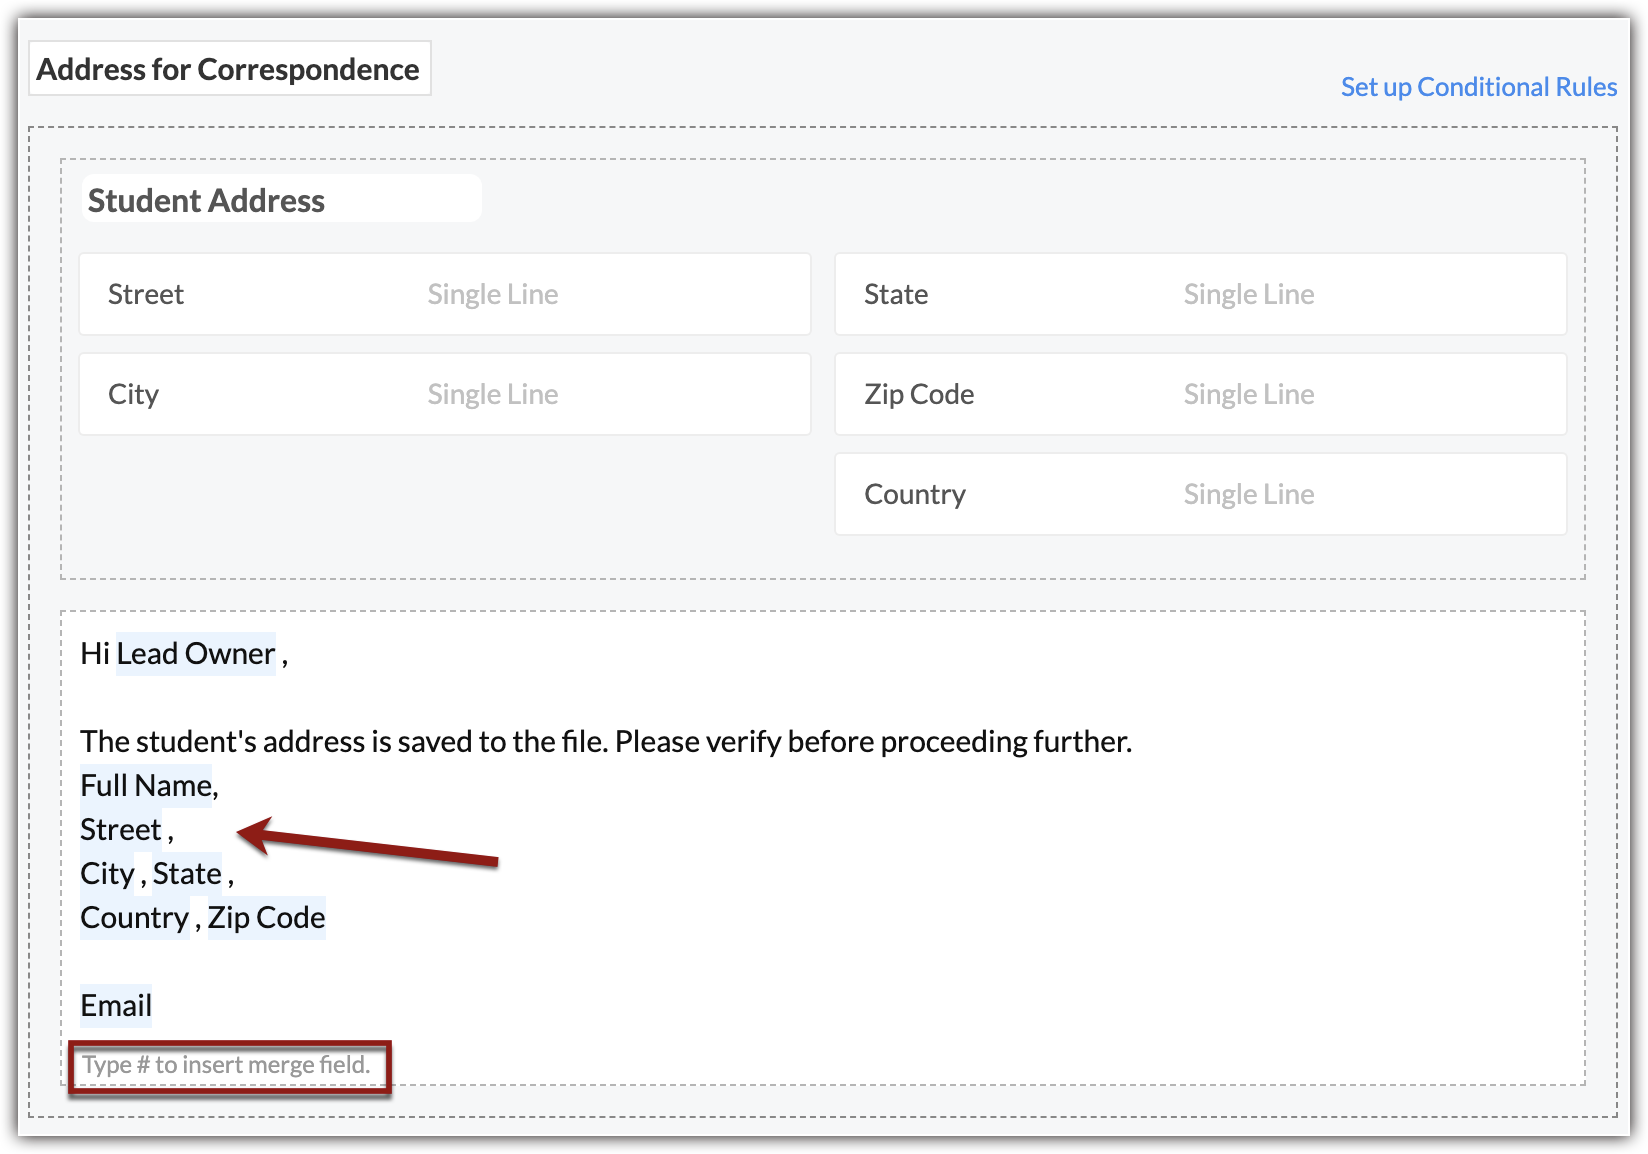
Task: Click the word 'Hi' in the message
Action: coord(94,654)
